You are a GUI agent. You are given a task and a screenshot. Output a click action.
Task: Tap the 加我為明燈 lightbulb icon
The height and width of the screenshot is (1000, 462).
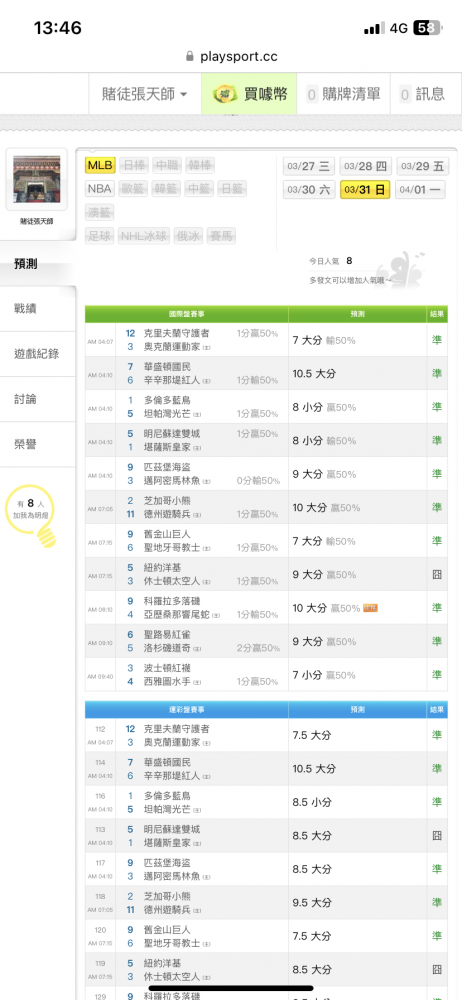coord(31,514)
